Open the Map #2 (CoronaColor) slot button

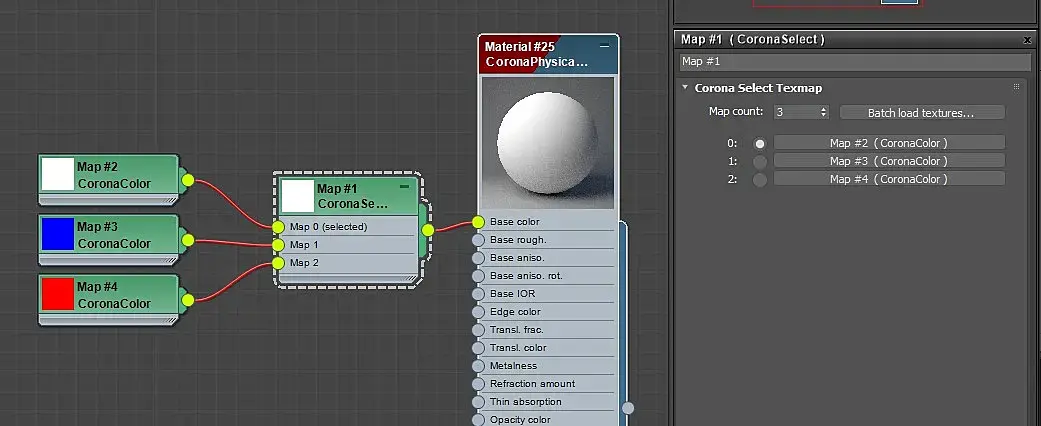[889, 143]
